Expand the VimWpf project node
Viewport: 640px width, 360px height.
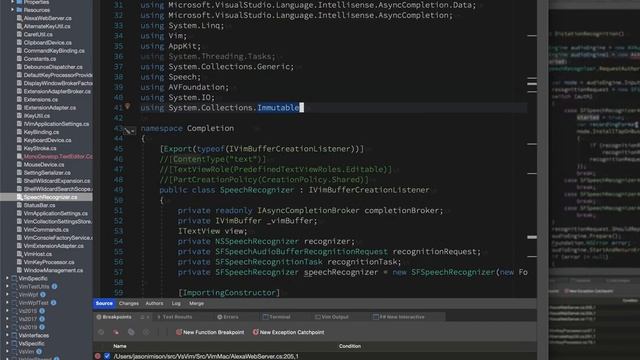tap(7, 295)
